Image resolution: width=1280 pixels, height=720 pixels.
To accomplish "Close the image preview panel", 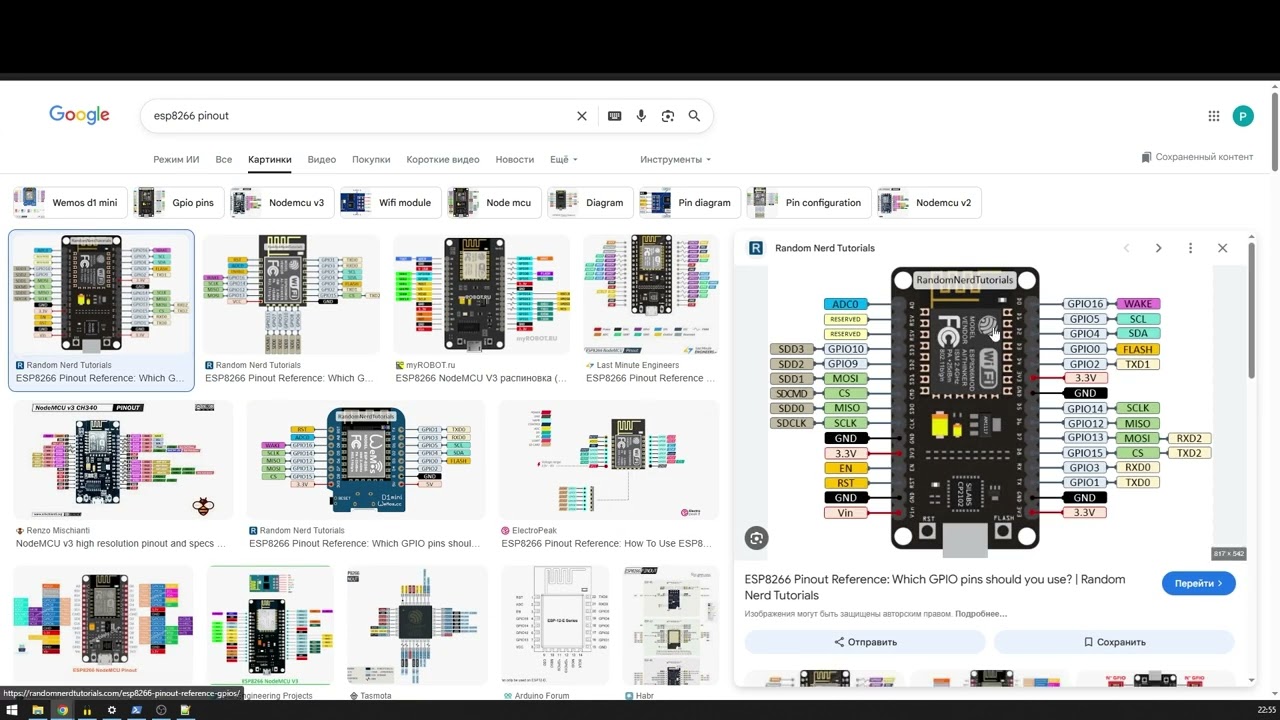I will pos(1222,248).
